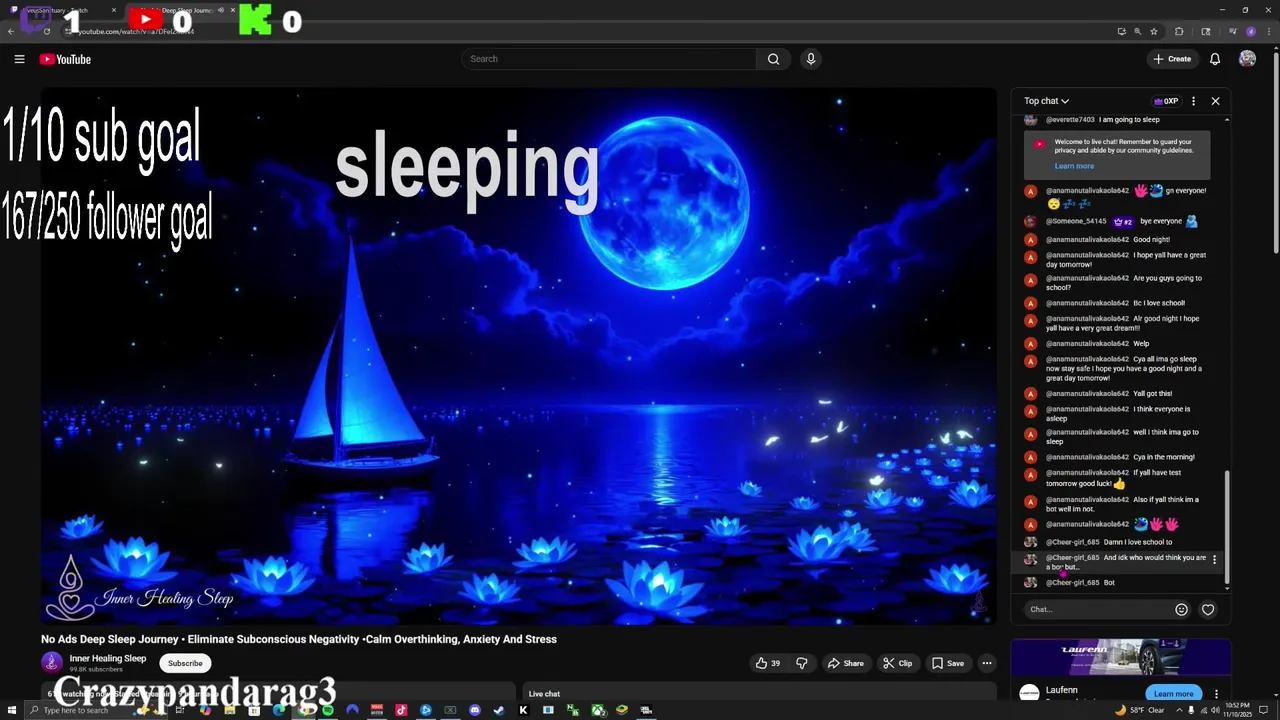Click the browser address bar URL
Screen dimensions: 1280x720
[136, 31]
